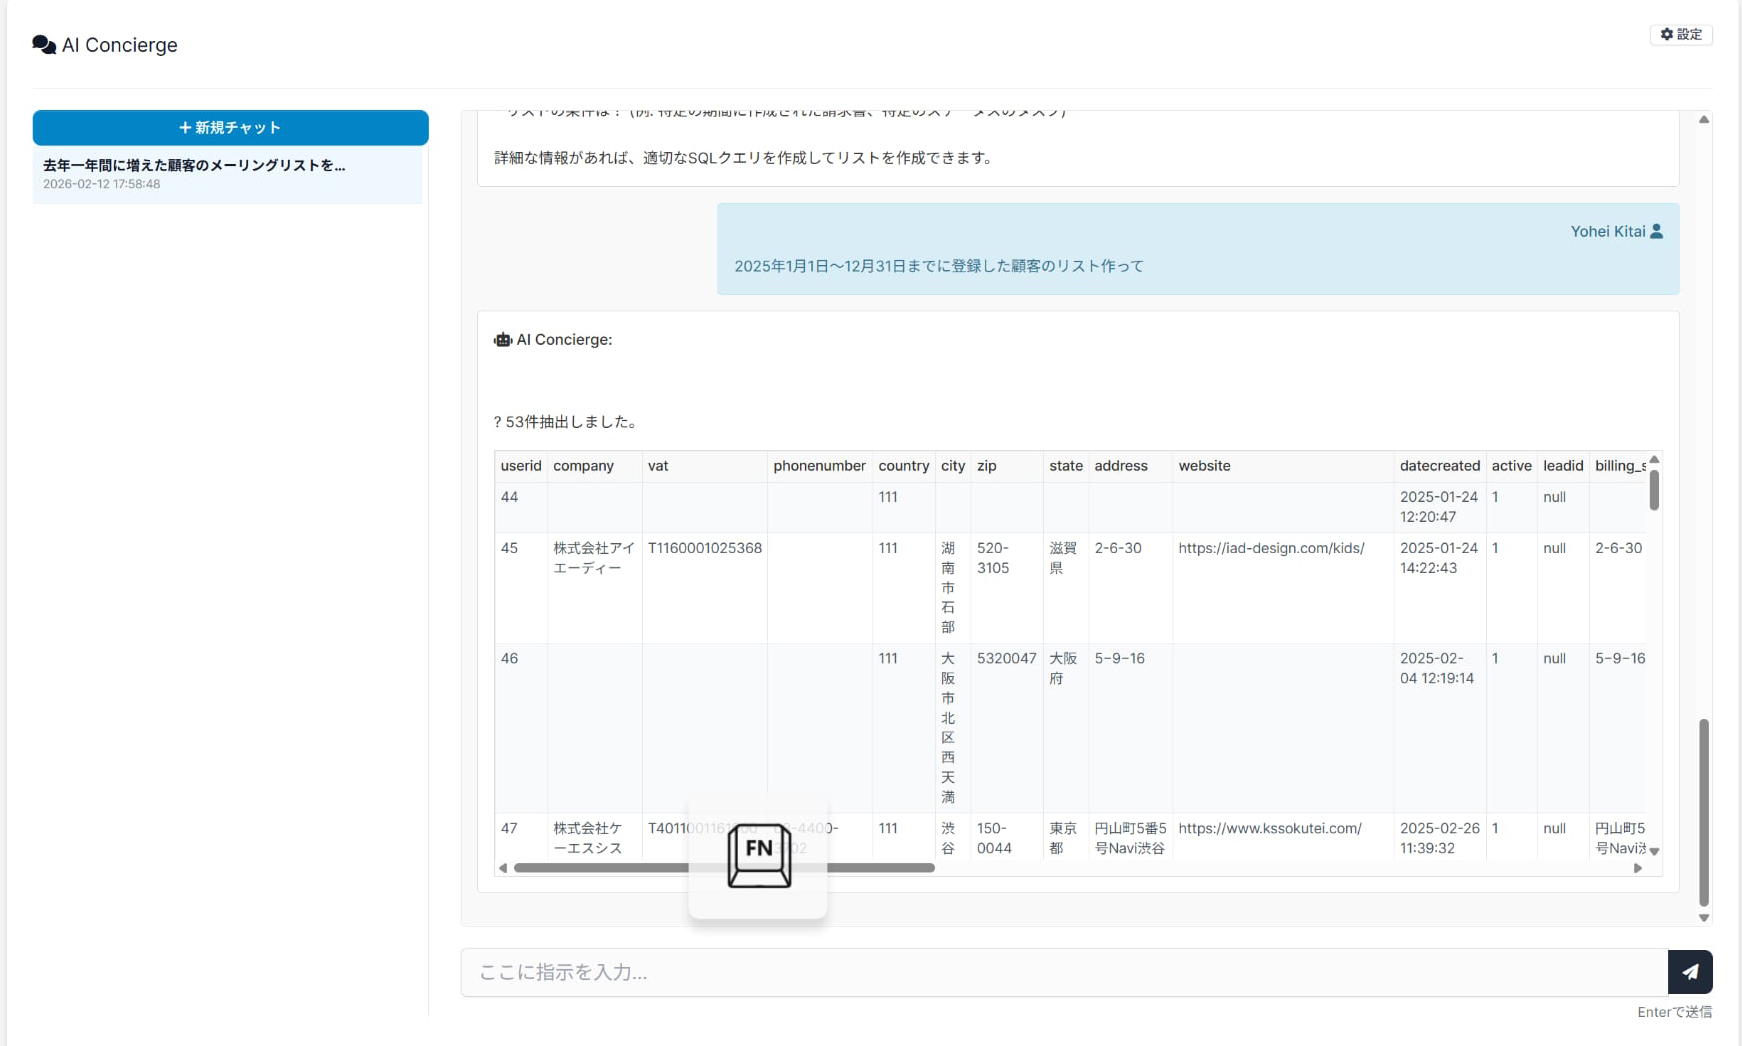Click the send paper plane icon
Image resolution: width=1742 pixels, height=1046 pixels.
[1689, 971]
